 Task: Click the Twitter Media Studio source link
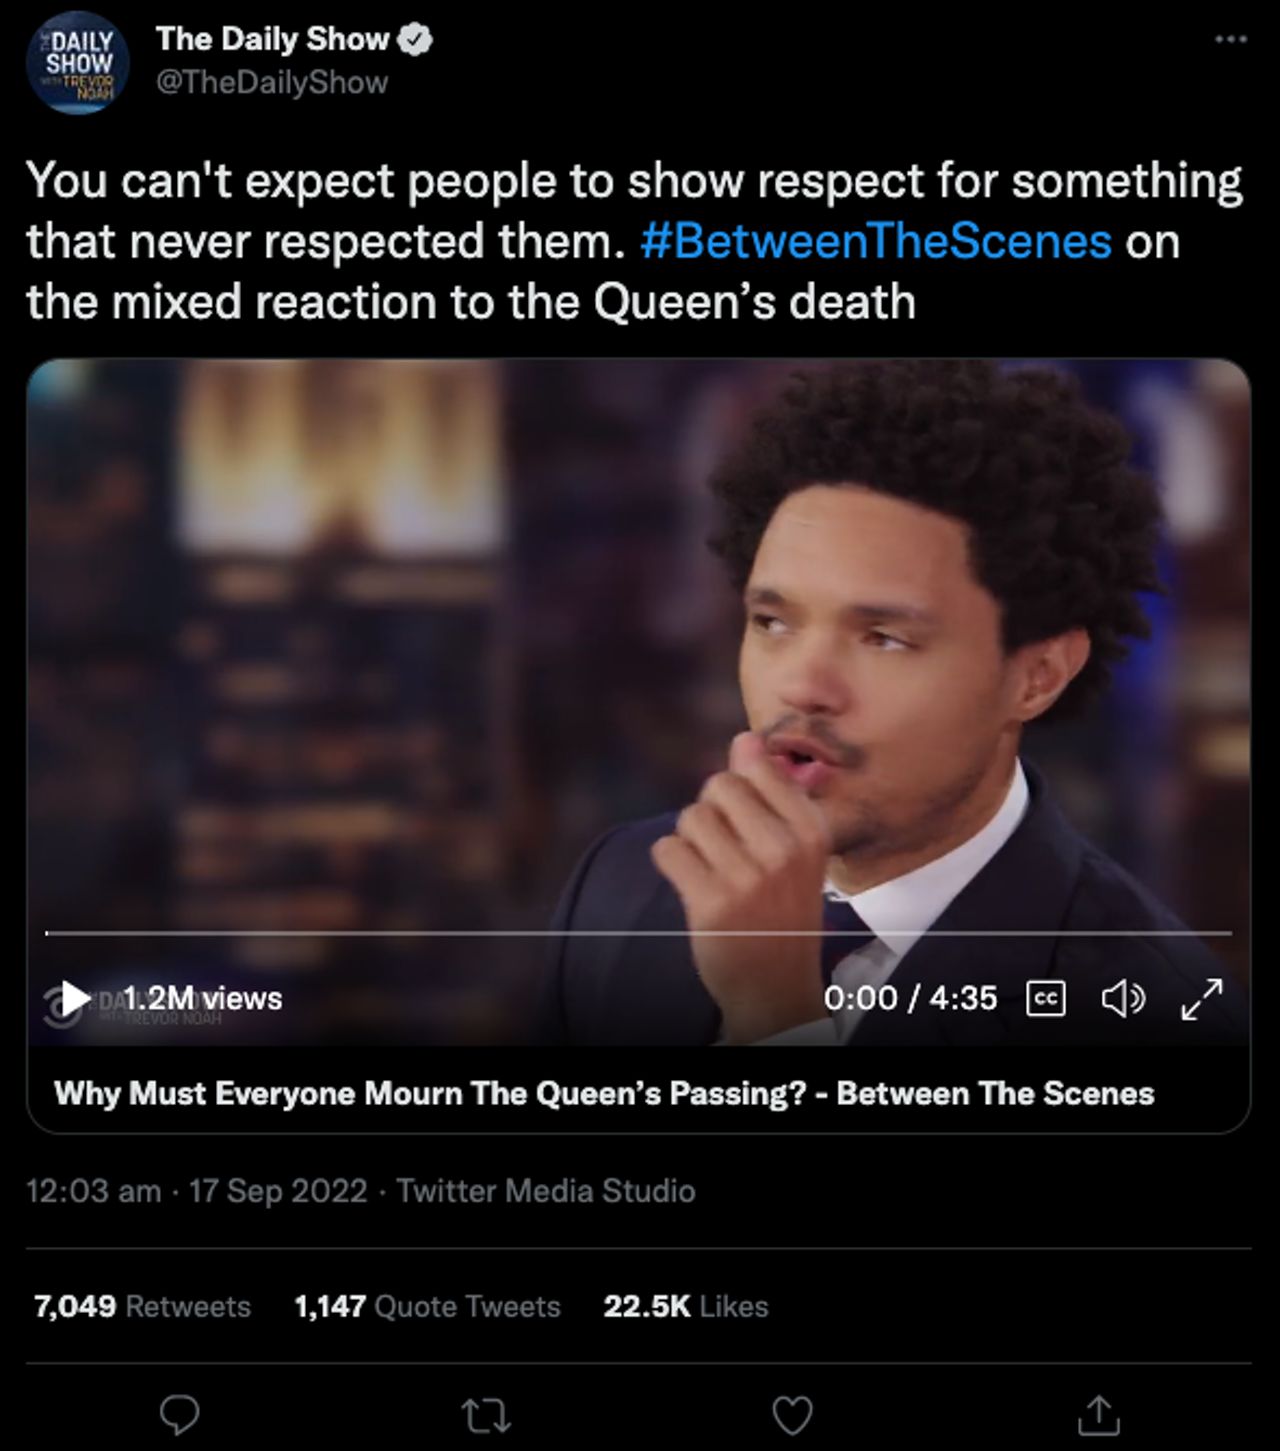(546, 1191)
